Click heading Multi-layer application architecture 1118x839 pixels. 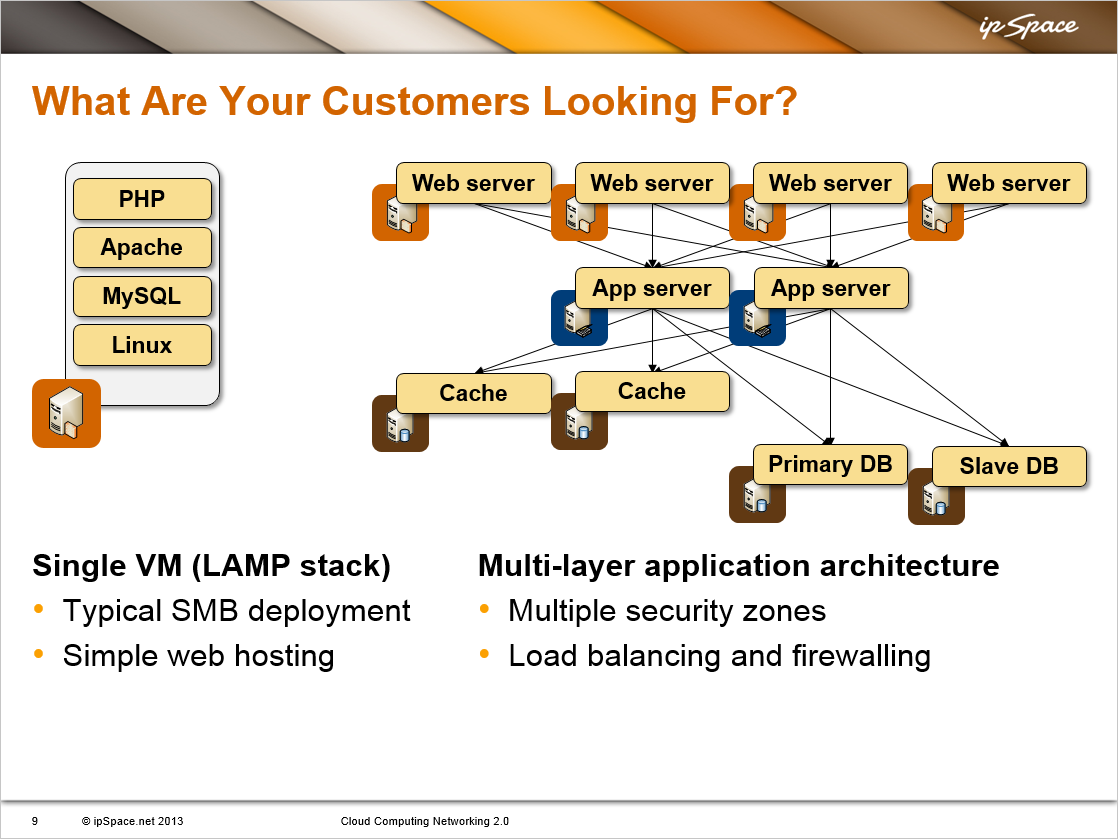click(x=739, y=566)
